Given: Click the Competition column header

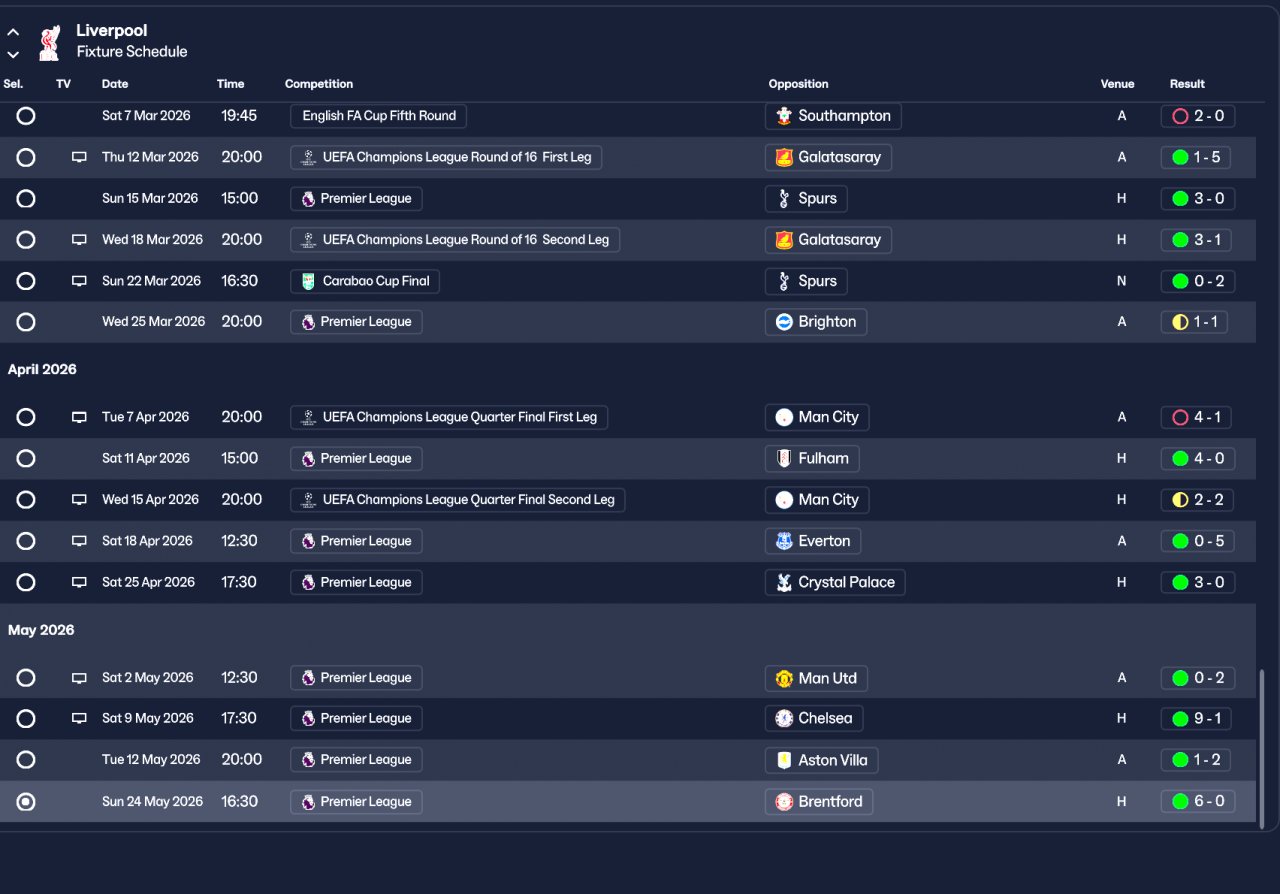Looking at the screenshot, I should tap(319, 84).
